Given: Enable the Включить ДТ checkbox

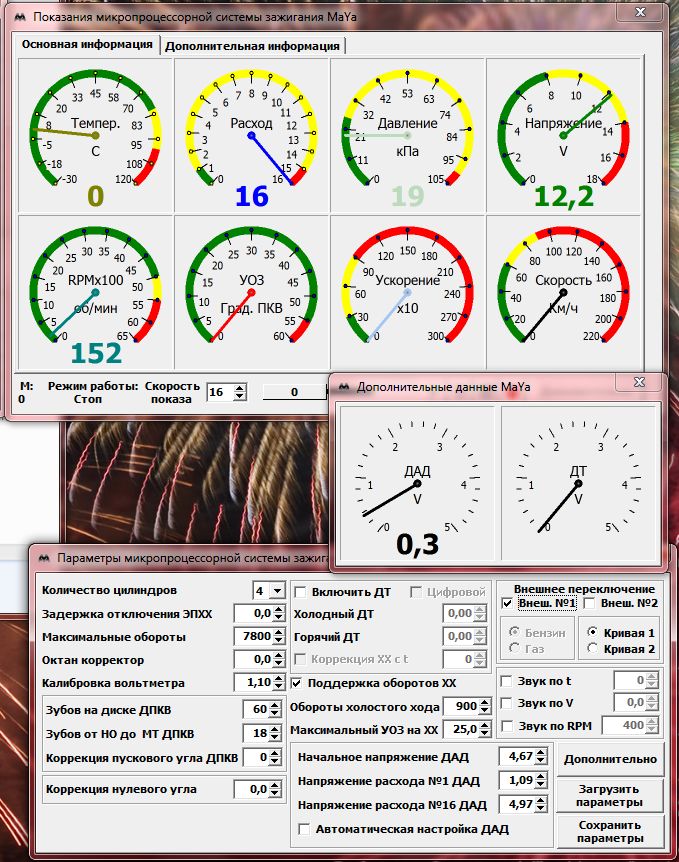Looking at the screenshot, I should (x=300, y=592).
